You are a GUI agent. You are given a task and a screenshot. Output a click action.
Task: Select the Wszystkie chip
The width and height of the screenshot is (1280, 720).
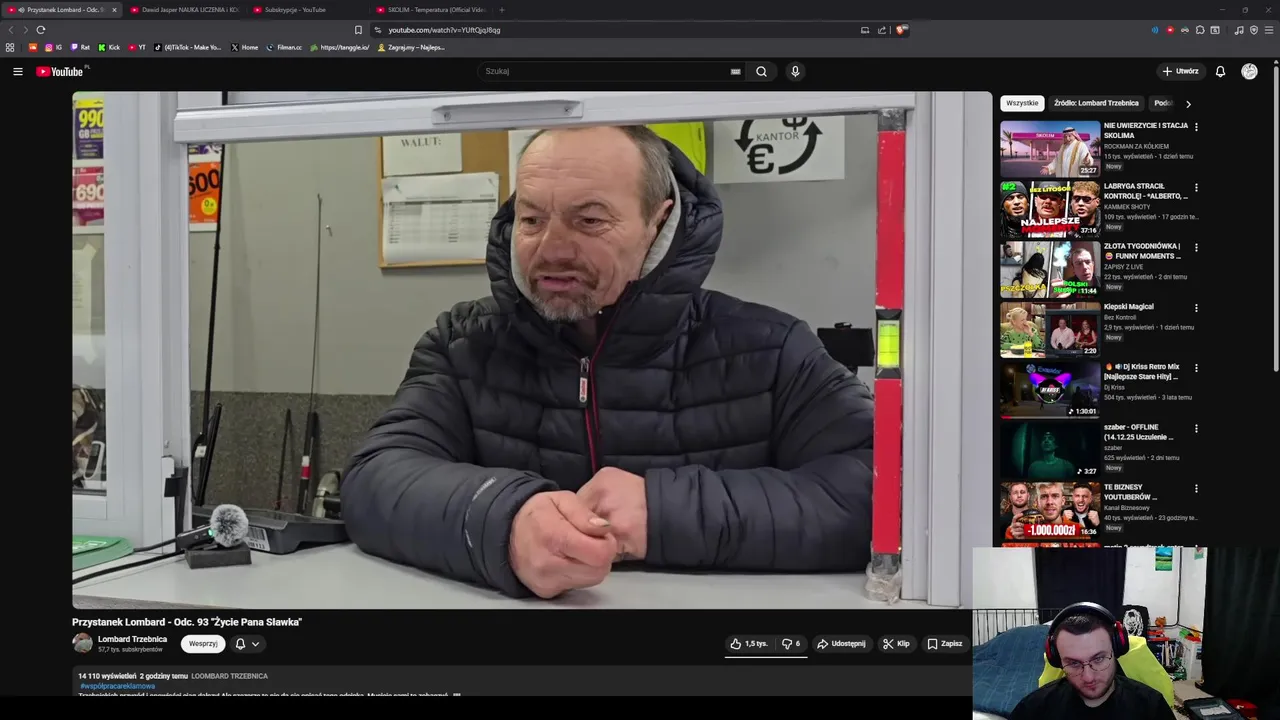tap(1022, 103)
